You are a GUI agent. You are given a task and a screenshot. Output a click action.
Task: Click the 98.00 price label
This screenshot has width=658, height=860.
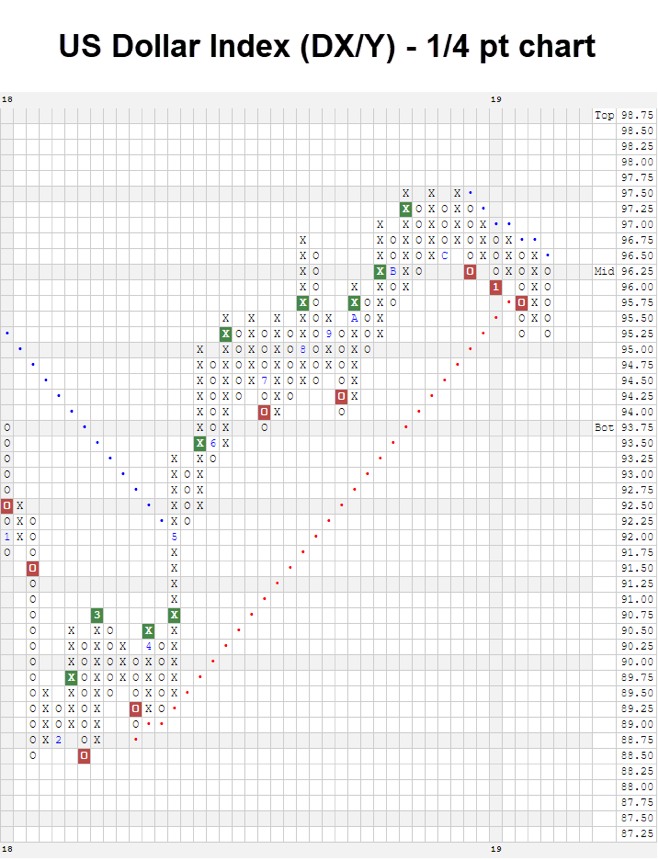[x=637, y=162]
